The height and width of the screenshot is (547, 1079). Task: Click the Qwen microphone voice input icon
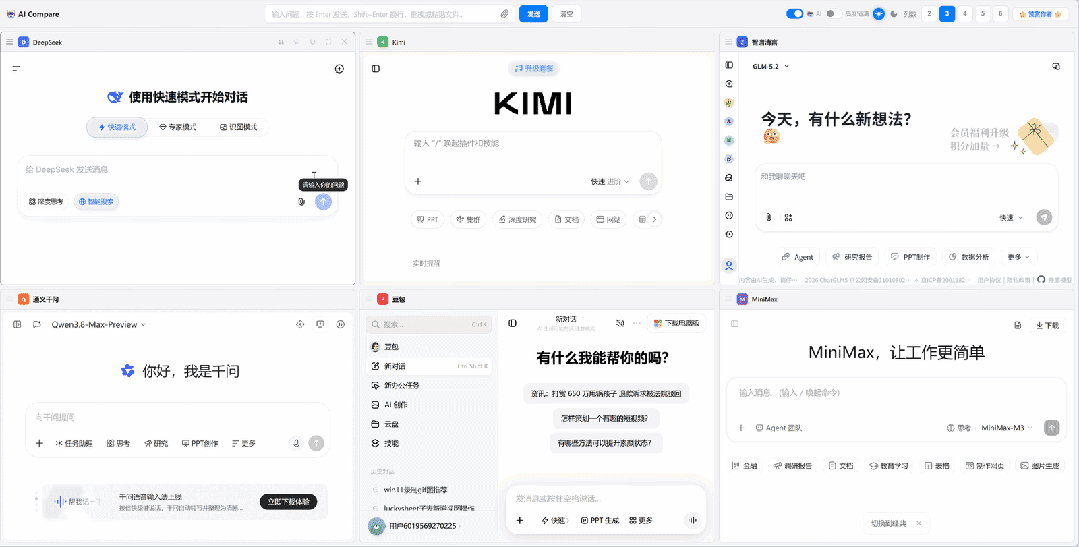[x=295, y=443]
